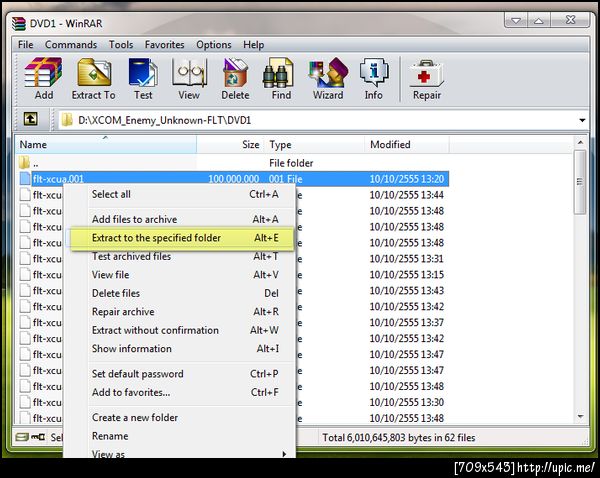Click the vertical scrollbar thumb

pyautogui.click(x=580, y=182)
